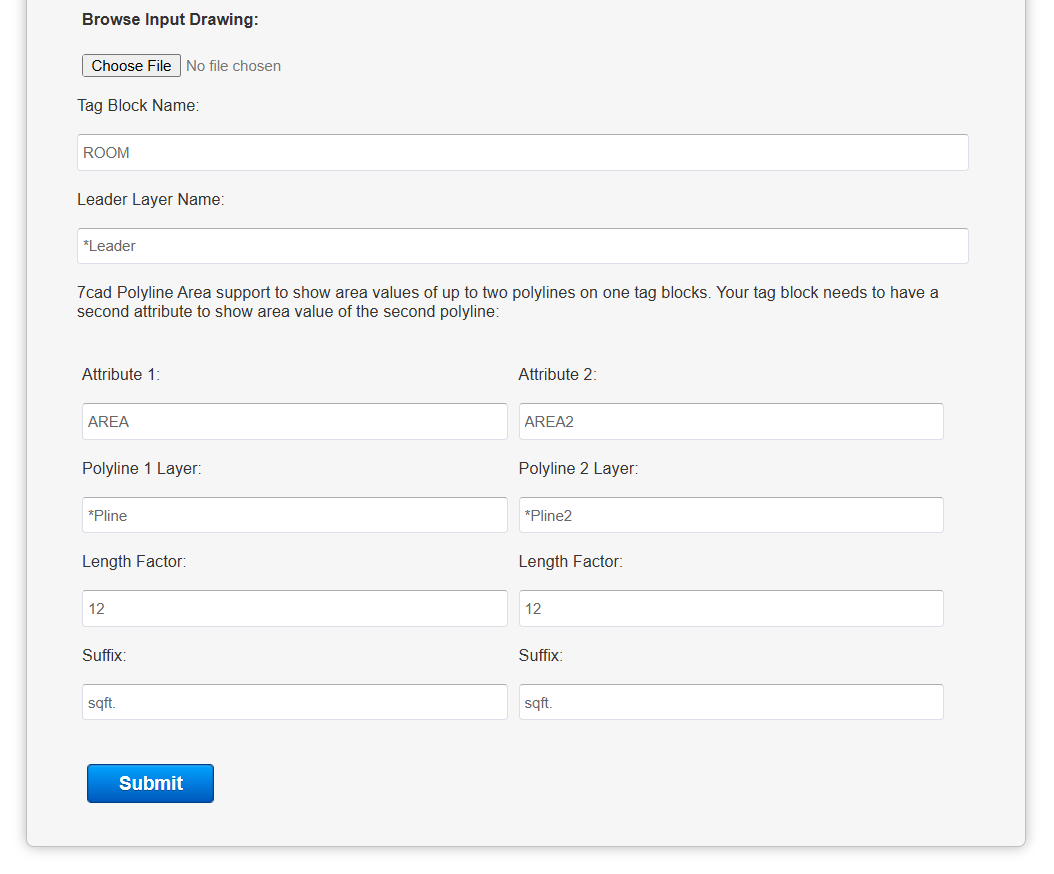Focus the Length Factor field under Polyline 2 Layer

tap(730, 609)
